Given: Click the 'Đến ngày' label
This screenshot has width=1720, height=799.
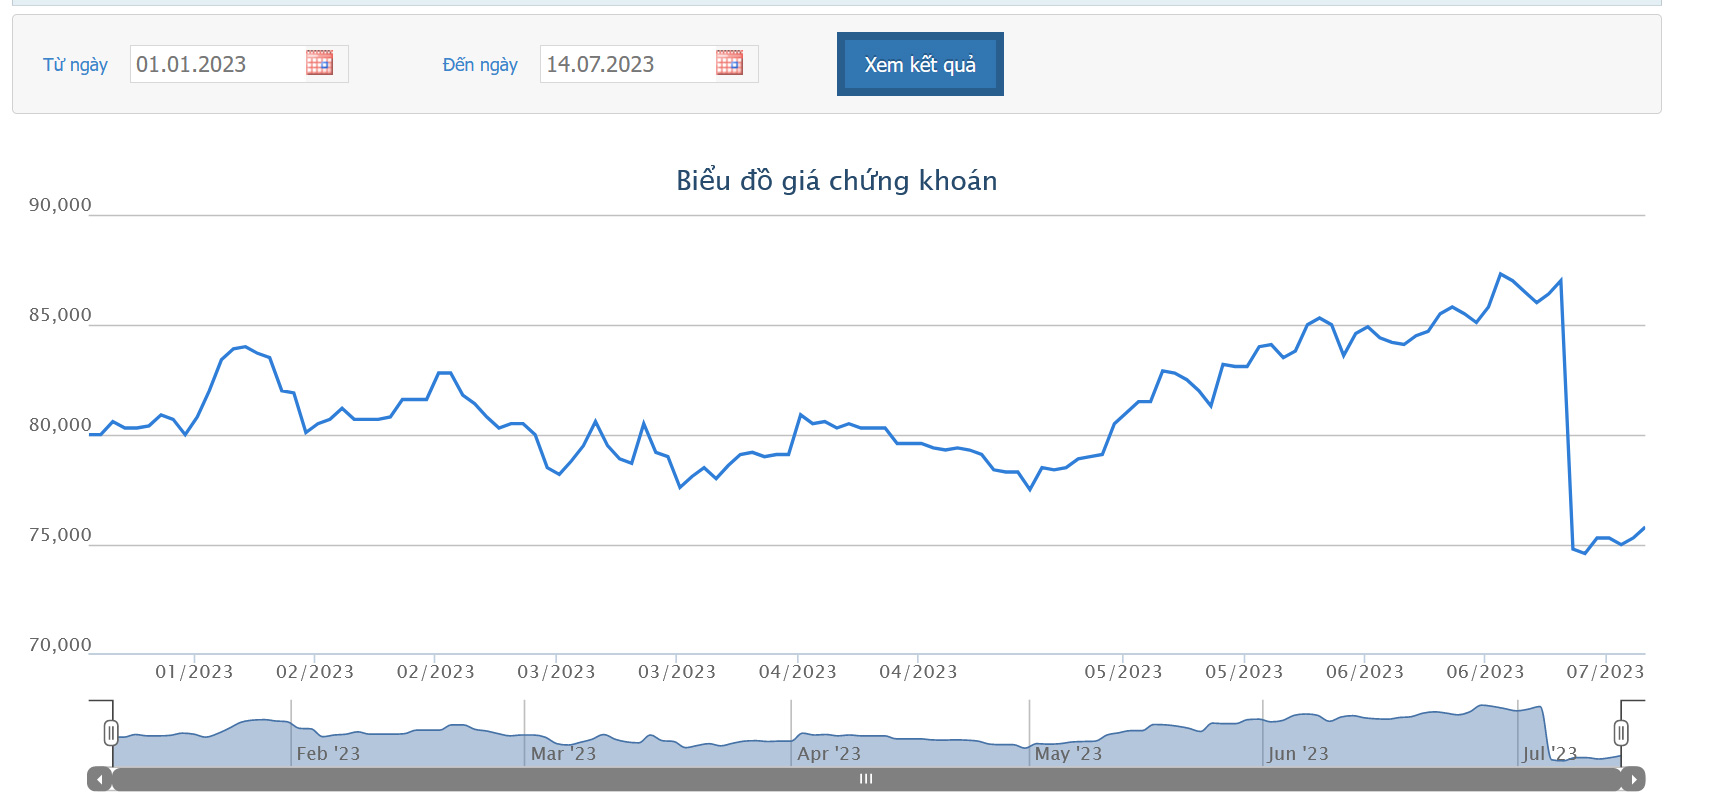Looking at the screenshot, I should tap(480, 65).
